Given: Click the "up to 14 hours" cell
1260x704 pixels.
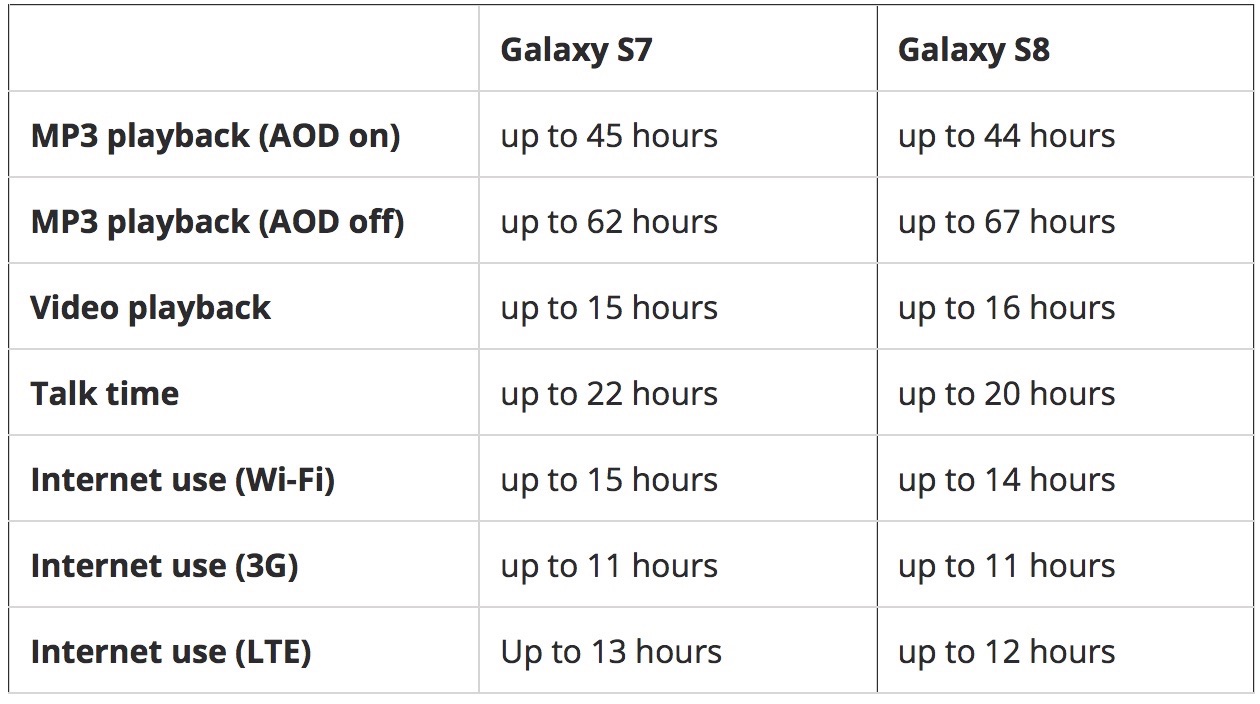Looking at the screenshot, I should click(x=1006, y=480).
